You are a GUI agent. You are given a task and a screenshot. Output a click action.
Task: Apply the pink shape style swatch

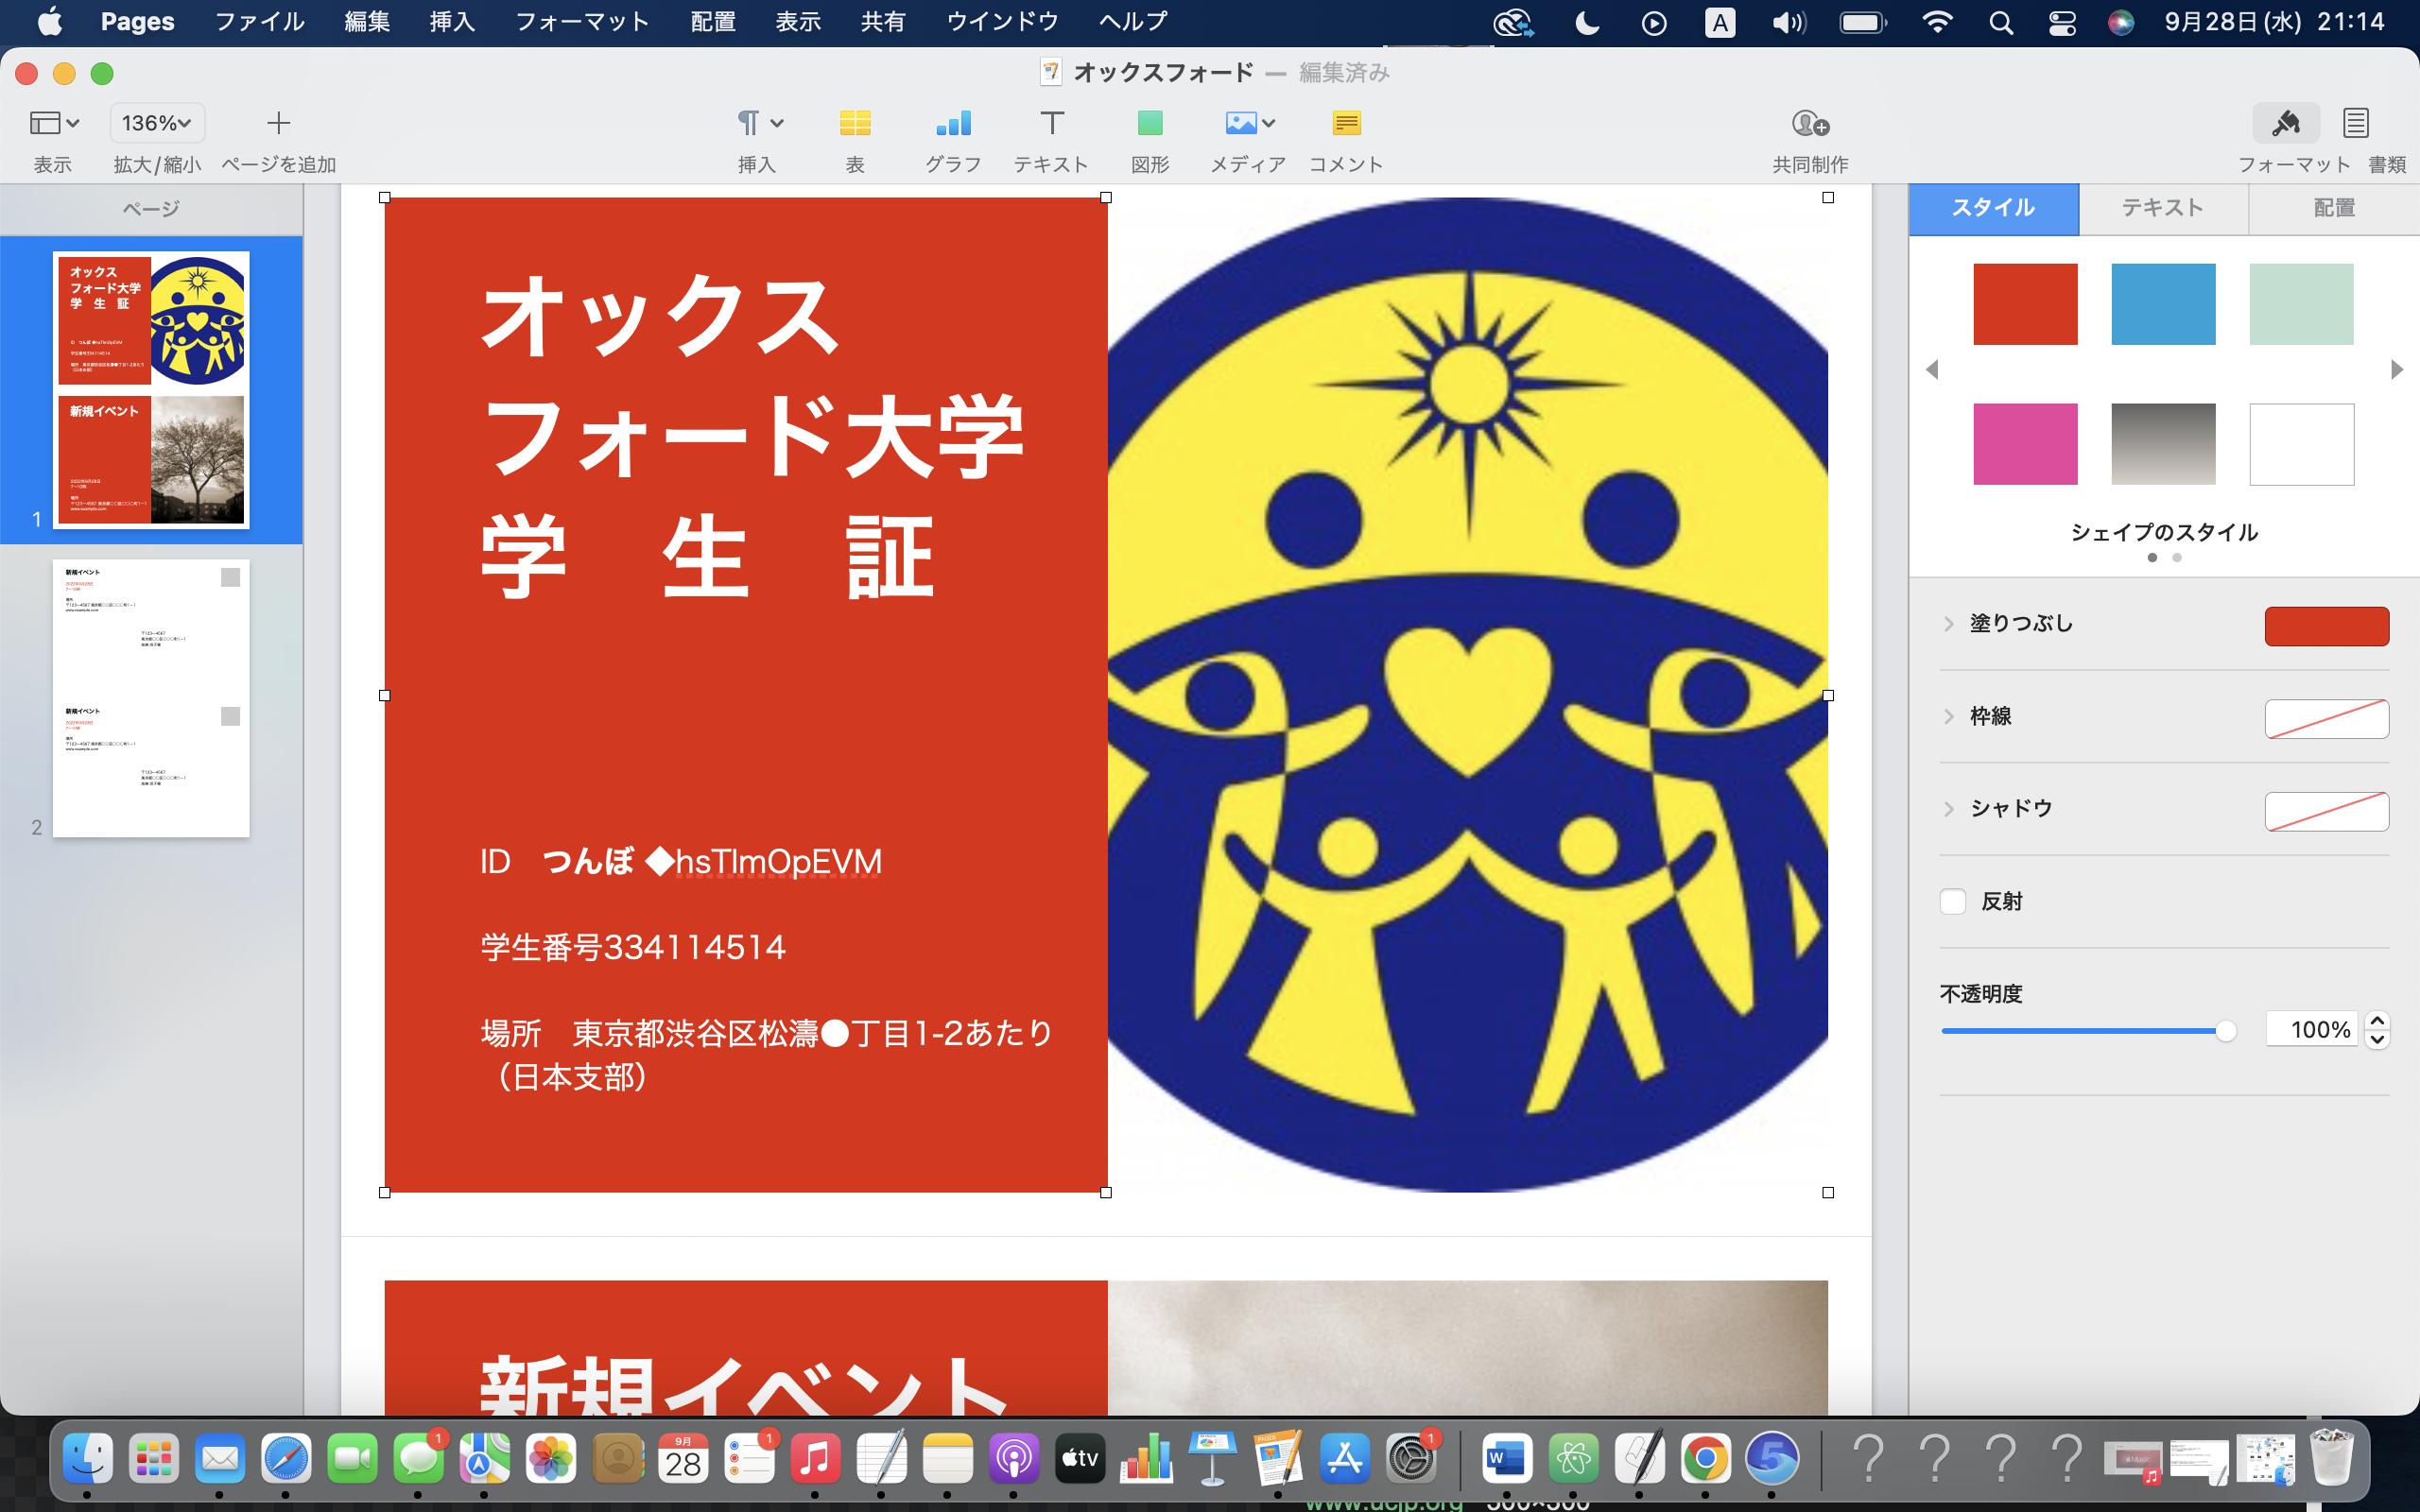pos(2025,444)
